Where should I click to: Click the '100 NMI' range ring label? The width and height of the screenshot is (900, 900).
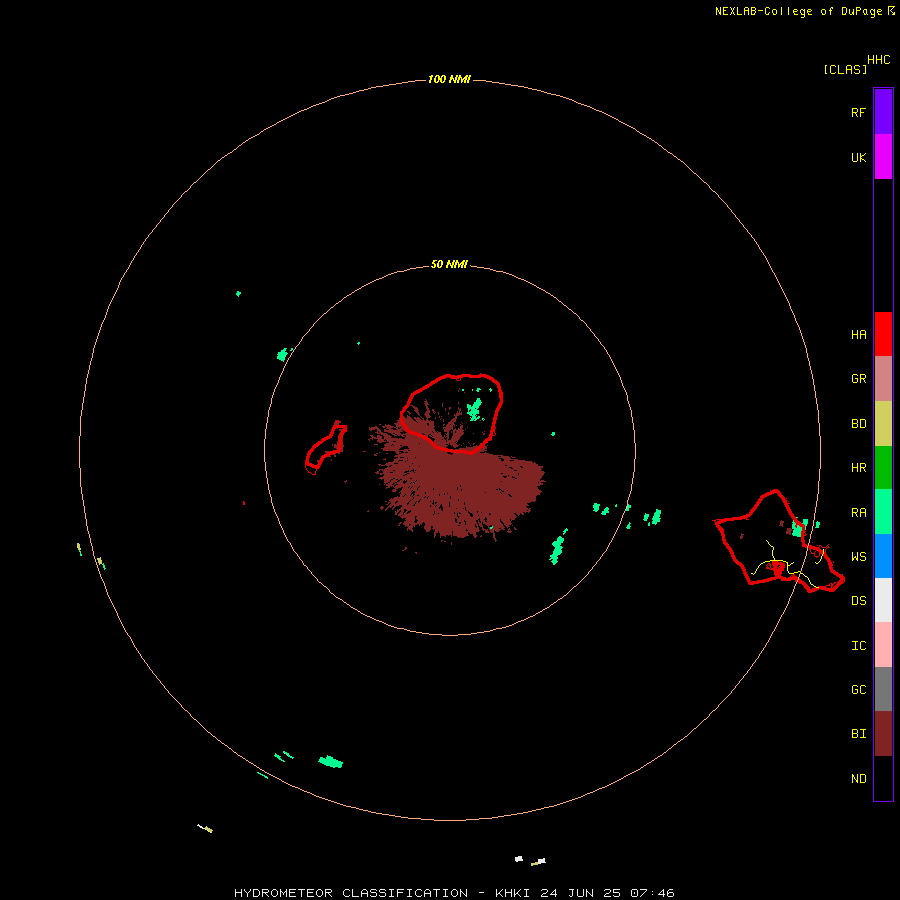point(449,79)
